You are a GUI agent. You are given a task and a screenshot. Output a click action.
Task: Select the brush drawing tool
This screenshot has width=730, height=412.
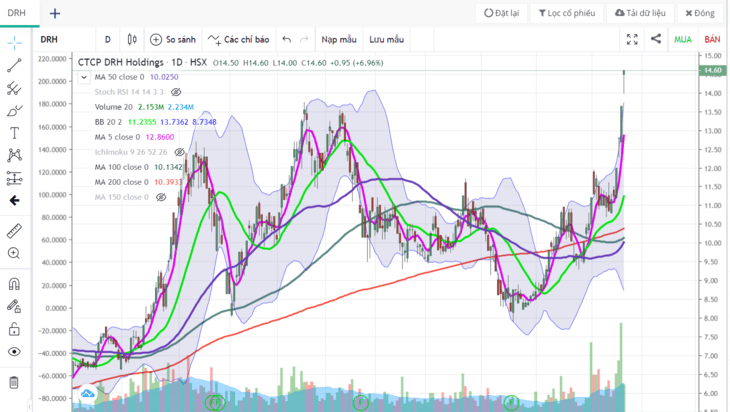coord(14,111)
